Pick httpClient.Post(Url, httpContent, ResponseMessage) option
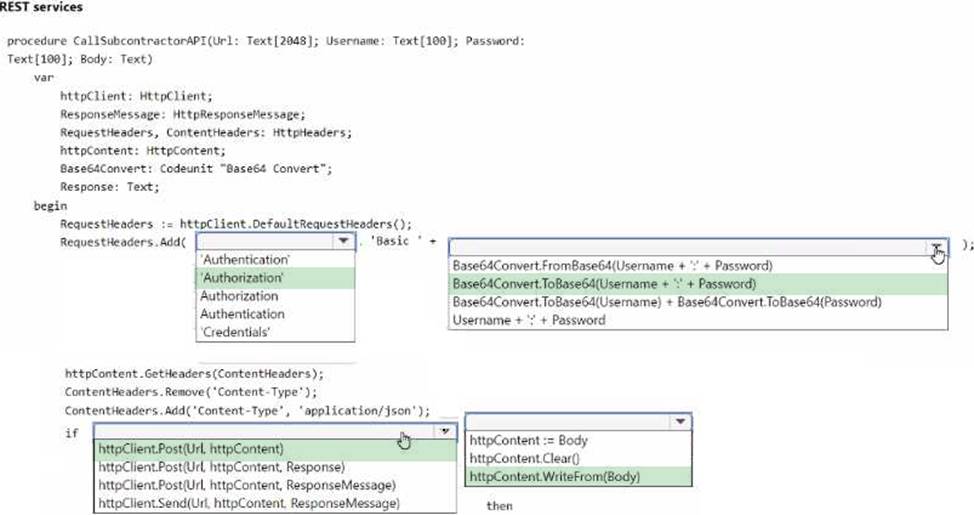 pos(247,485)
